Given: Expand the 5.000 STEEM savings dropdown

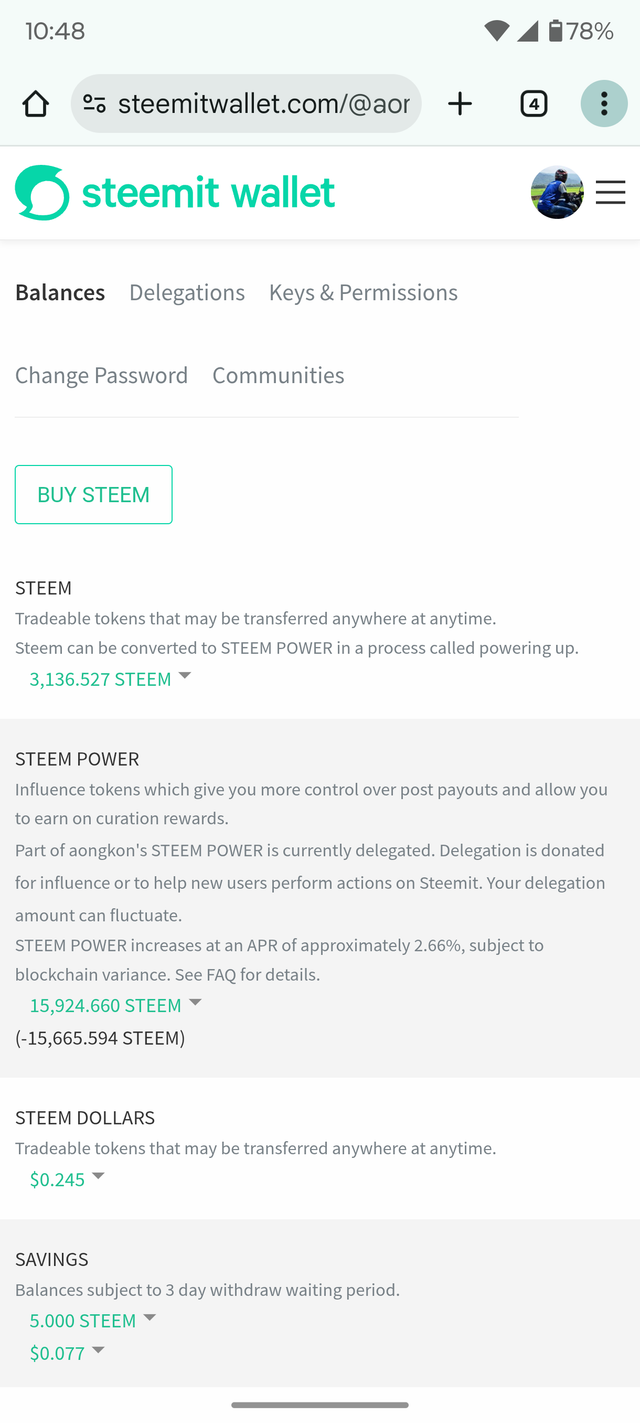Looking at the screenshot, I should click(92, 1320).
